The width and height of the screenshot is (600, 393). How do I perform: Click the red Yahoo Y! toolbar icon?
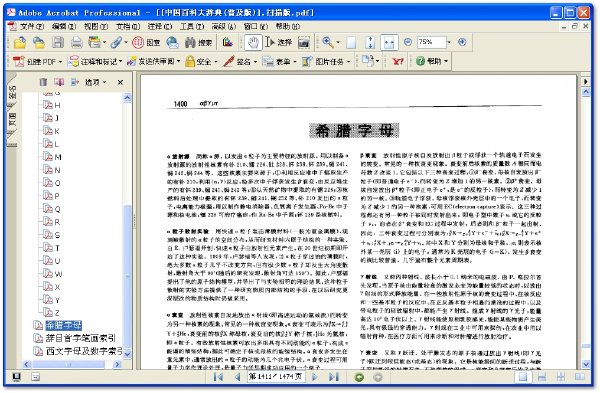[x=398, y=61]
